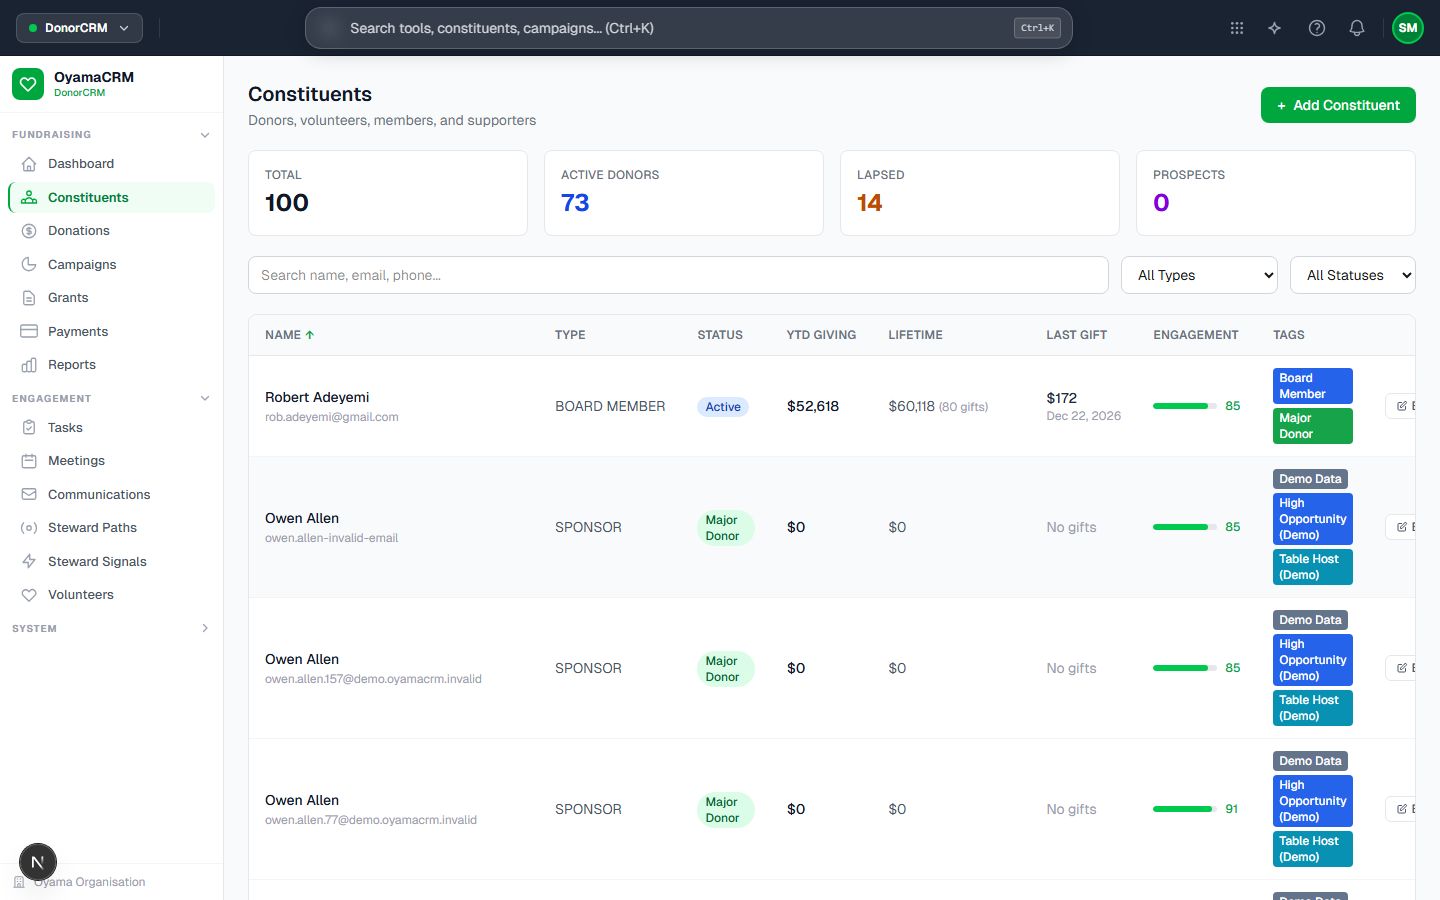Click the Active Donors stat card
The width and height of the screenshot is (1440, 900).
coord(684,193)
